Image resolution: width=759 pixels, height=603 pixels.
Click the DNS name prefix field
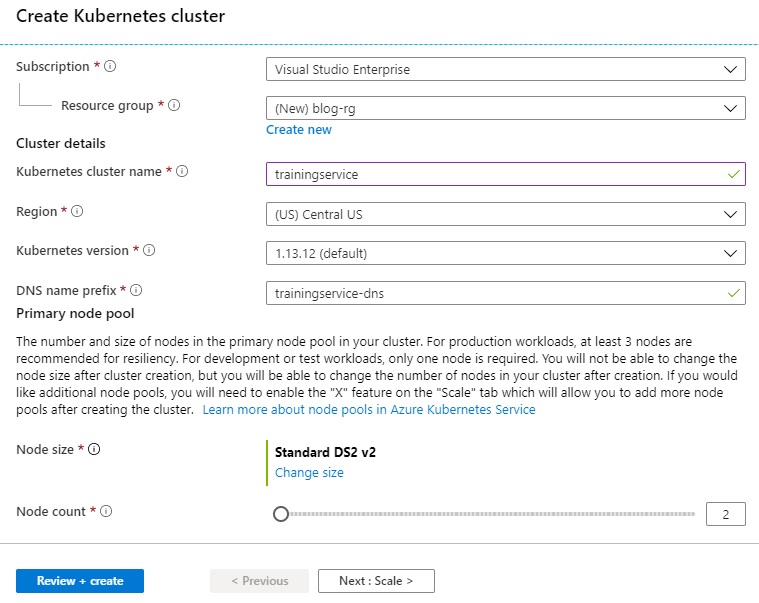tap(505, 293)
